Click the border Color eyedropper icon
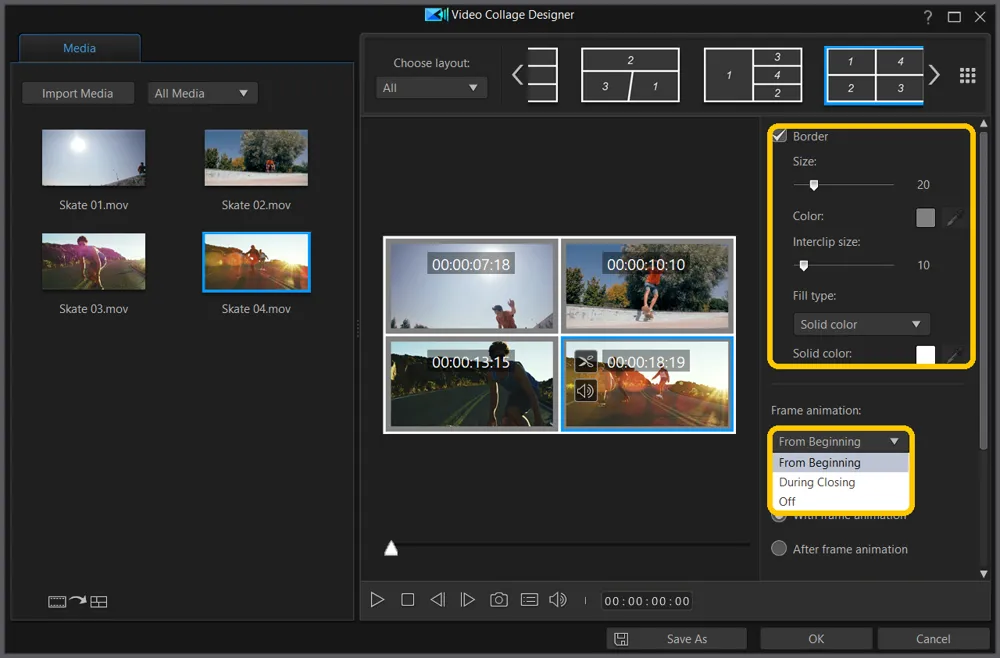 [955, 217]
